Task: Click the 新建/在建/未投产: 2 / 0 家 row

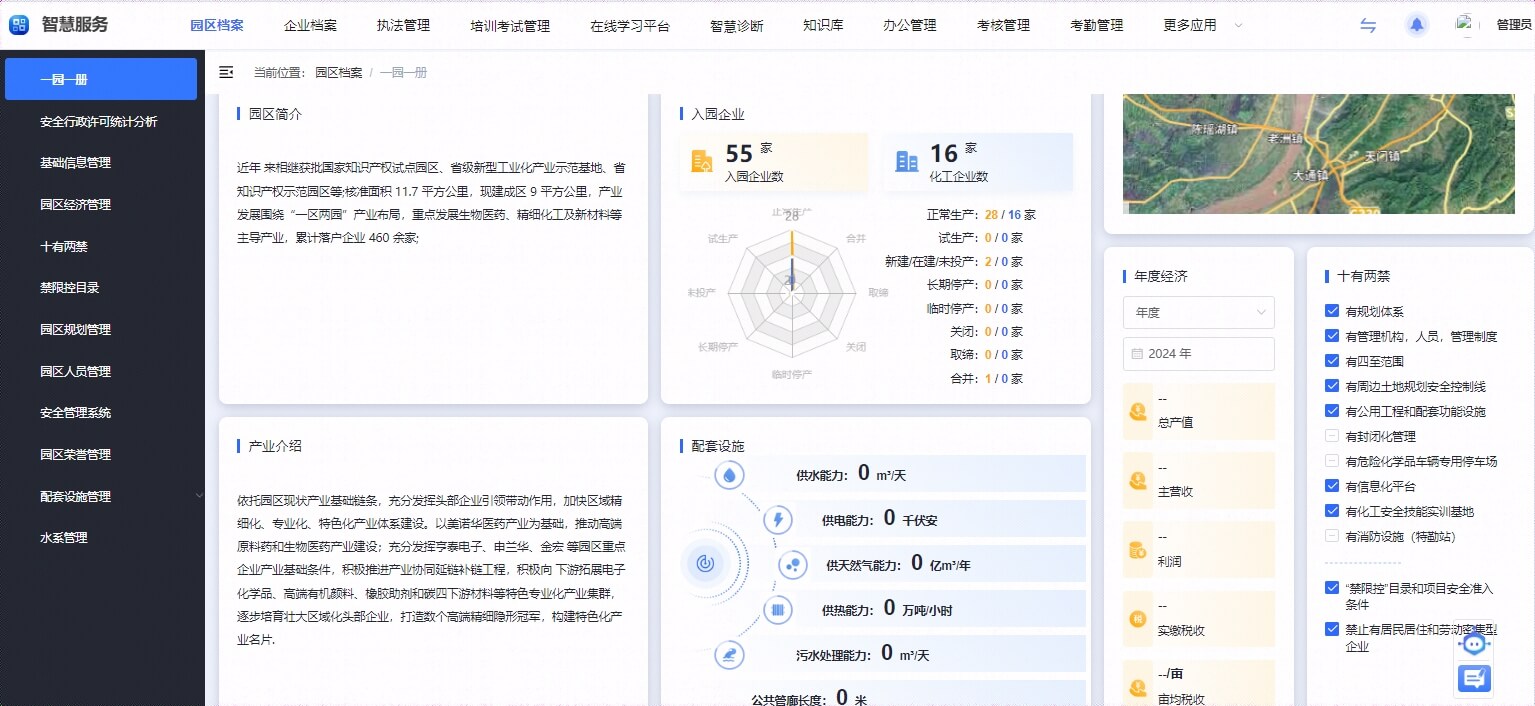Action: point(954,261)
